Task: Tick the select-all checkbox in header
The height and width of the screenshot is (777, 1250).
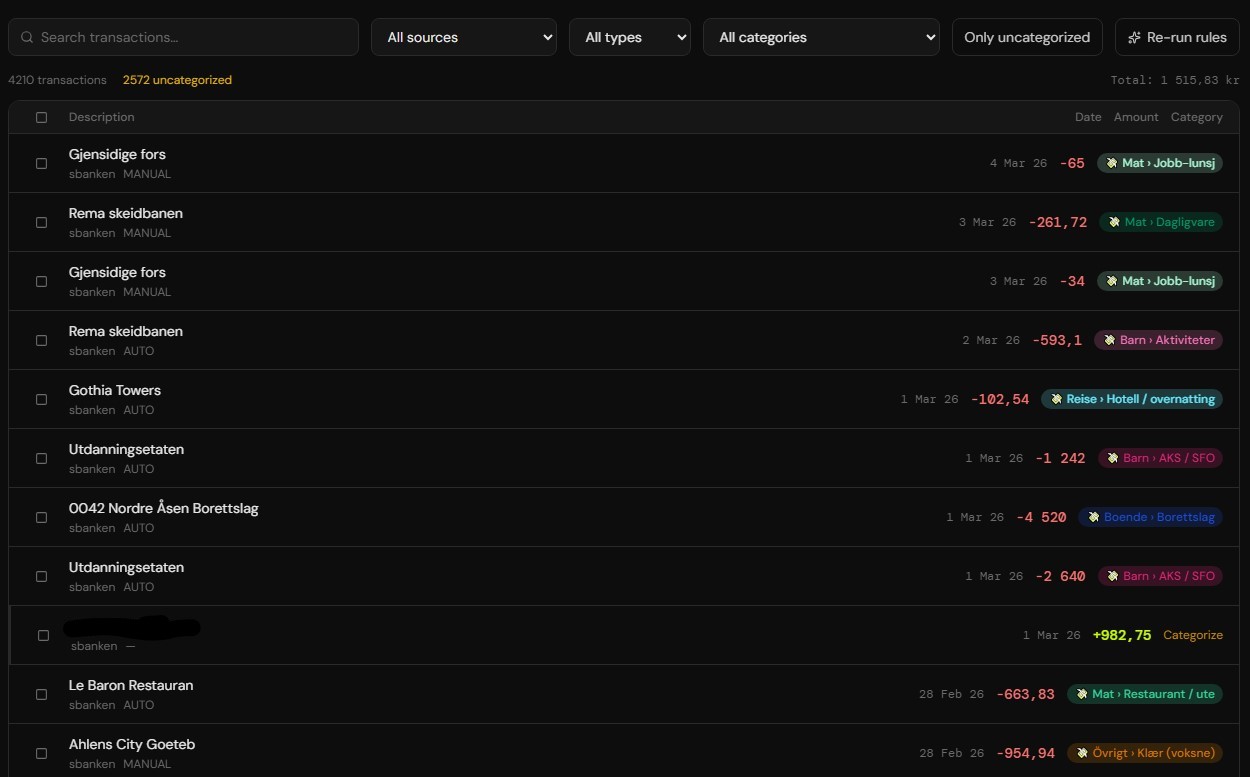Action: pos(41,117)
